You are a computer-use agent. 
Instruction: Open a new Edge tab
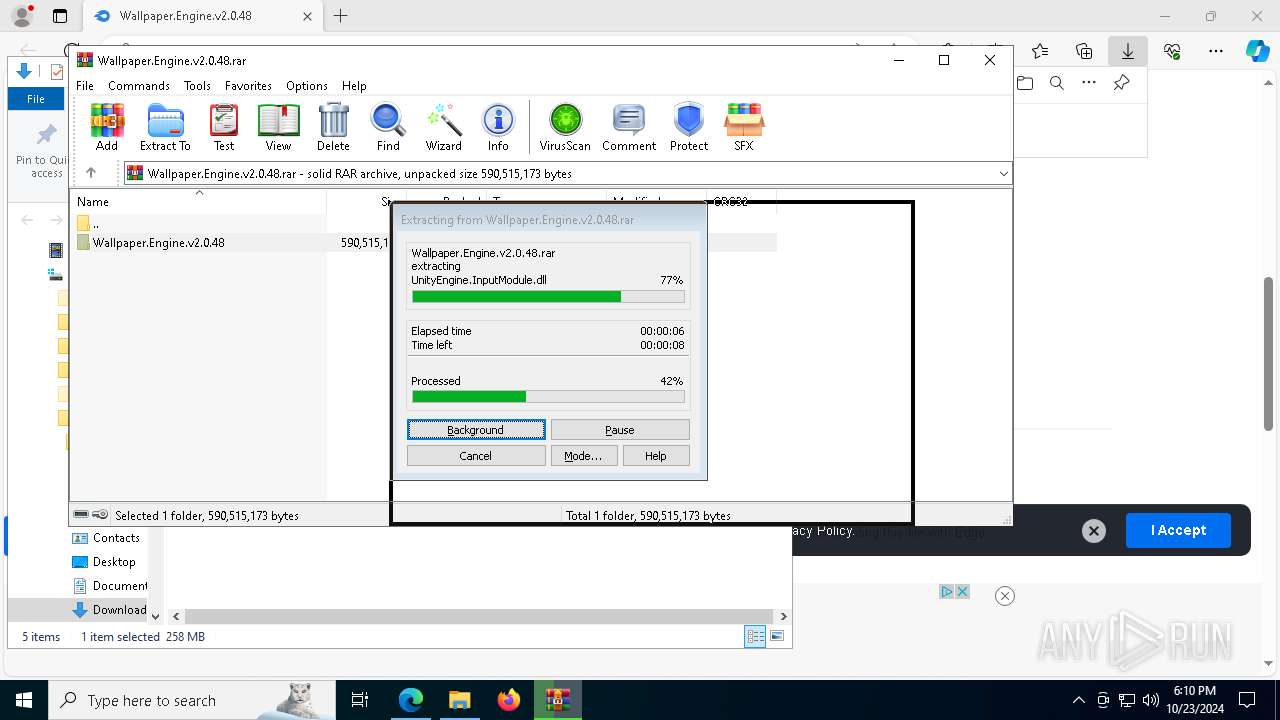tap(341, 16)
